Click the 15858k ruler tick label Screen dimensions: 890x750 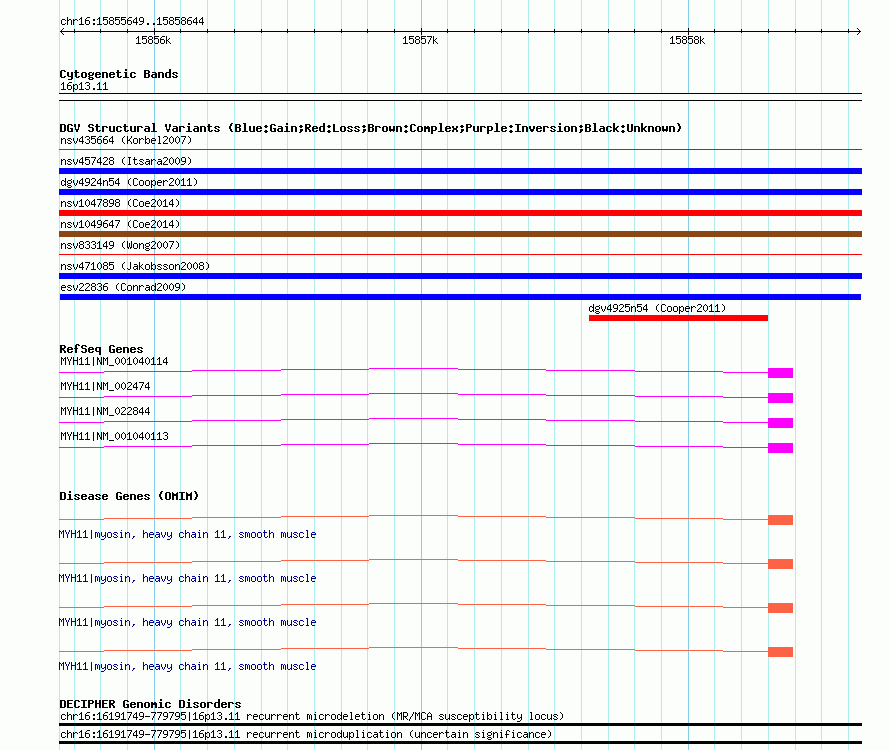[x=687, y=40]
